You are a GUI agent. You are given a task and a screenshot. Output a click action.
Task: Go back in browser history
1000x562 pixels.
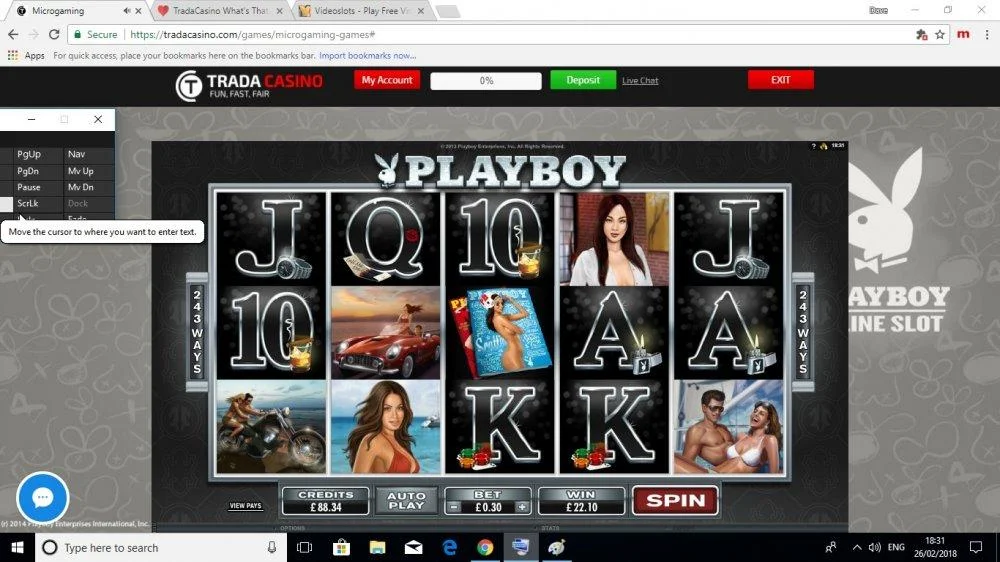click(x=13, y=34)
